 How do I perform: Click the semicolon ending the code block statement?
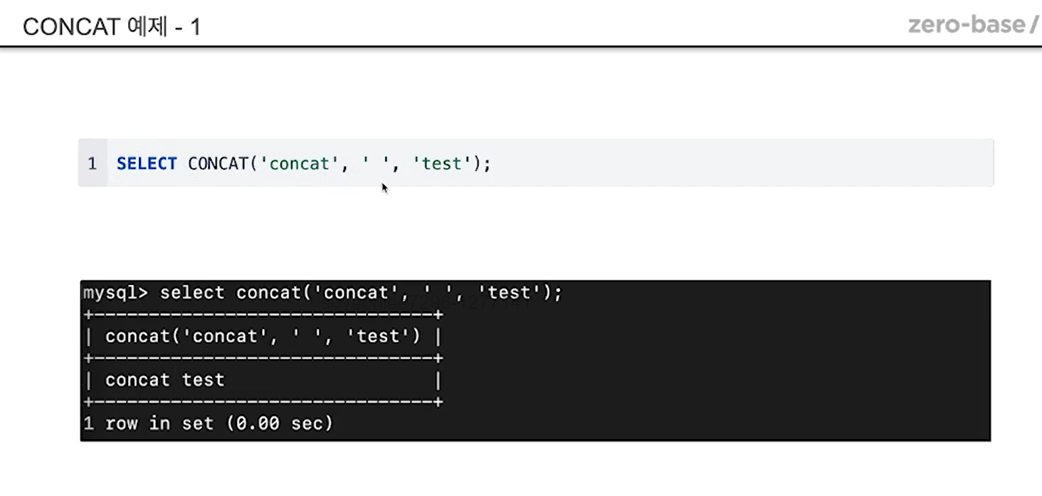(x=487, y=164)
